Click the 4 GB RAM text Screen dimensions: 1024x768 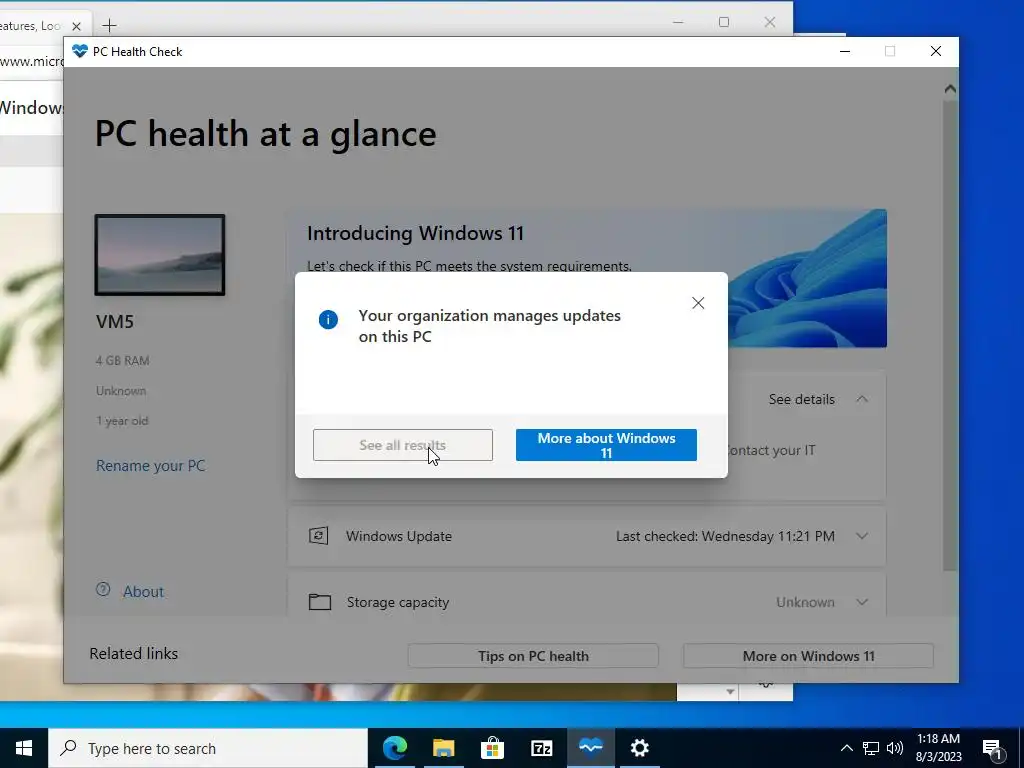click(123, 360)
